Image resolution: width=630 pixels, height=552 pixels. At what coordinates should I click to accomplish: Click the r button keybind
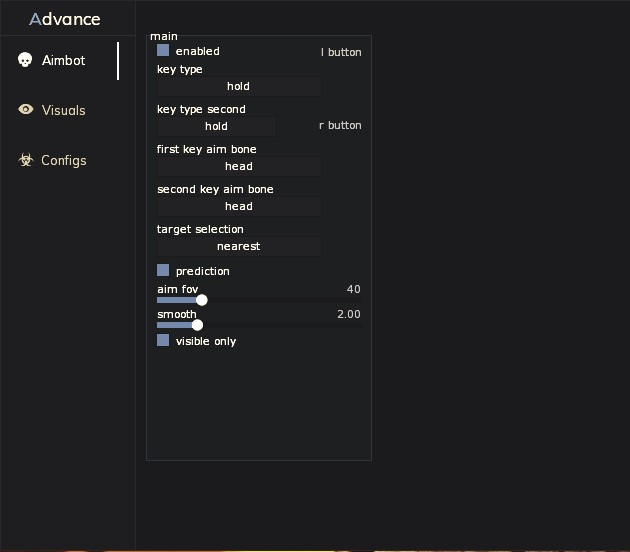click(x=340, y=125)
